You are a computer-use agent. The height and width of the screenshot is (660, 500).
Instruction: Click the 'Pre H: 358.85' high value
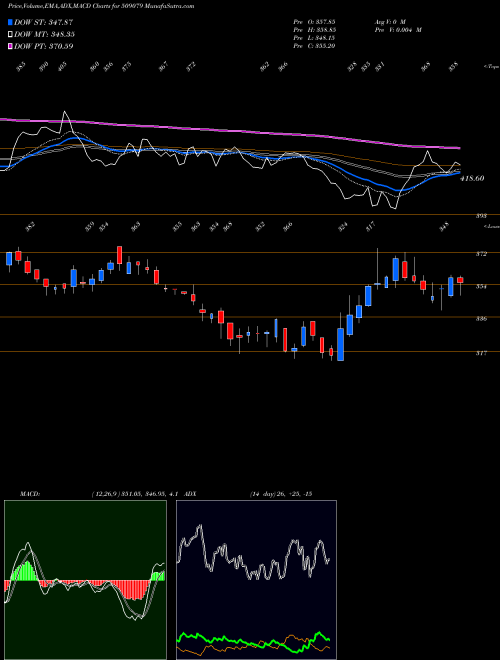314,30
